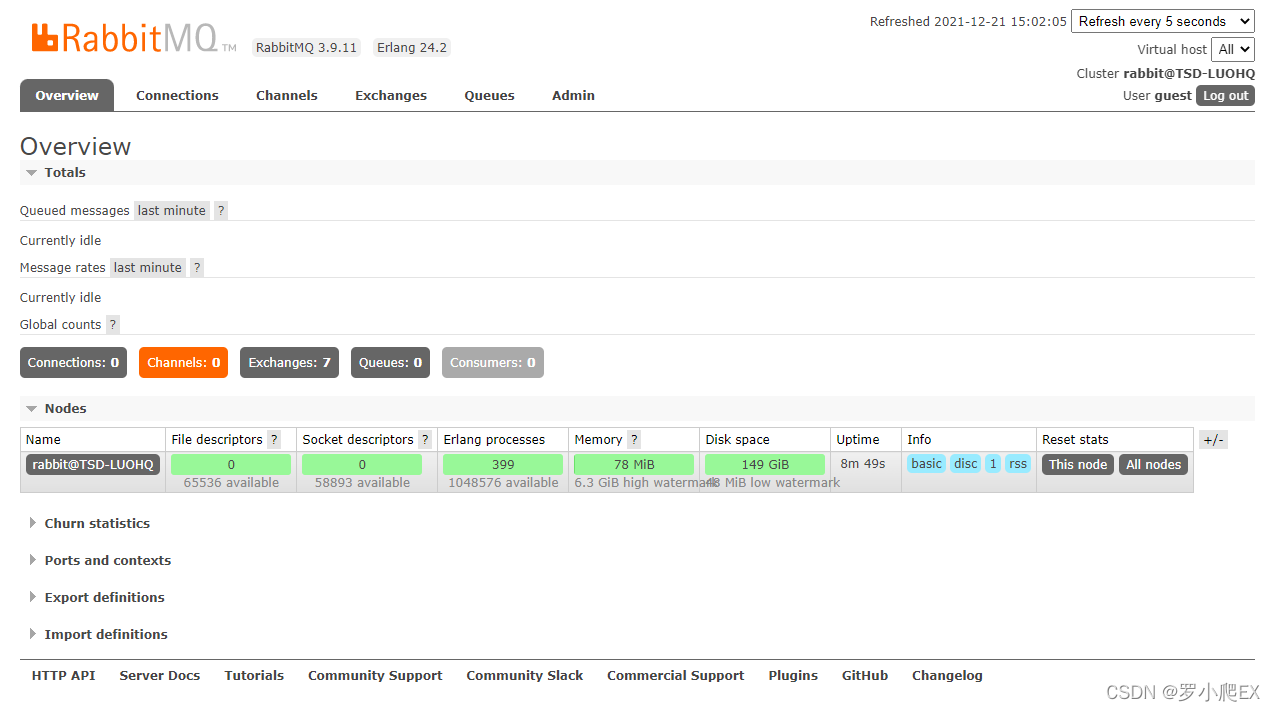The height and width of the screenshot is (711, 1275).
Task: Click the RabbitMQ logo
Action: pyautogui.click(x=133, y=38)
